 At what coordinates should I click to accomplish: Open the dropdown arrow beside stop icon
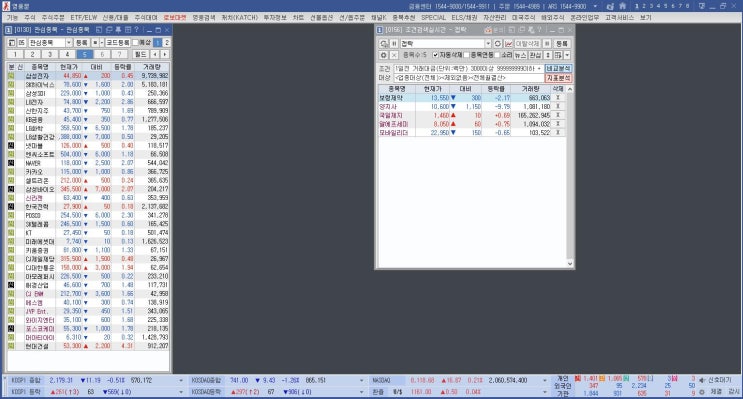coord(102,43)
